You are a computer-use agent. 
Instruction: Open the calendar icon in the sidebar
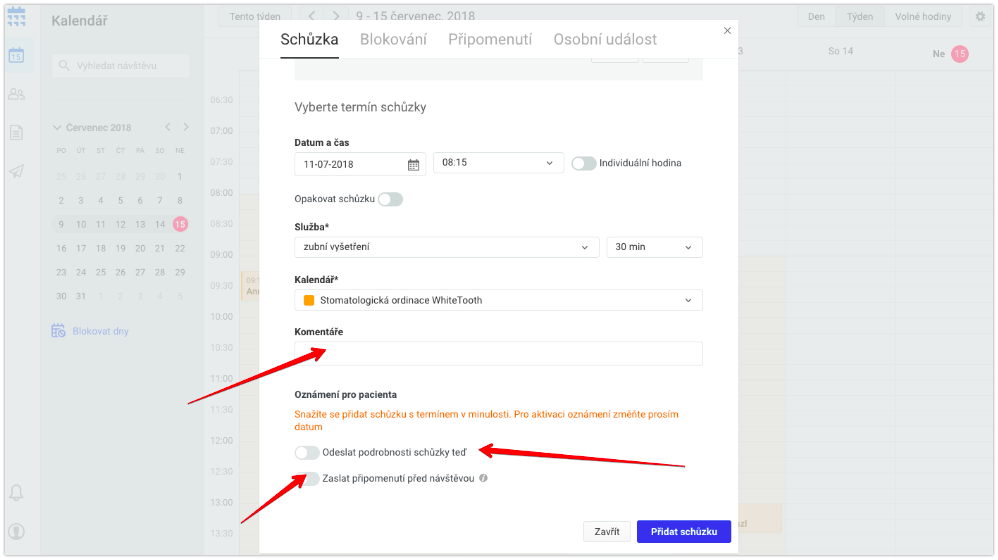[x=17, y=56]
